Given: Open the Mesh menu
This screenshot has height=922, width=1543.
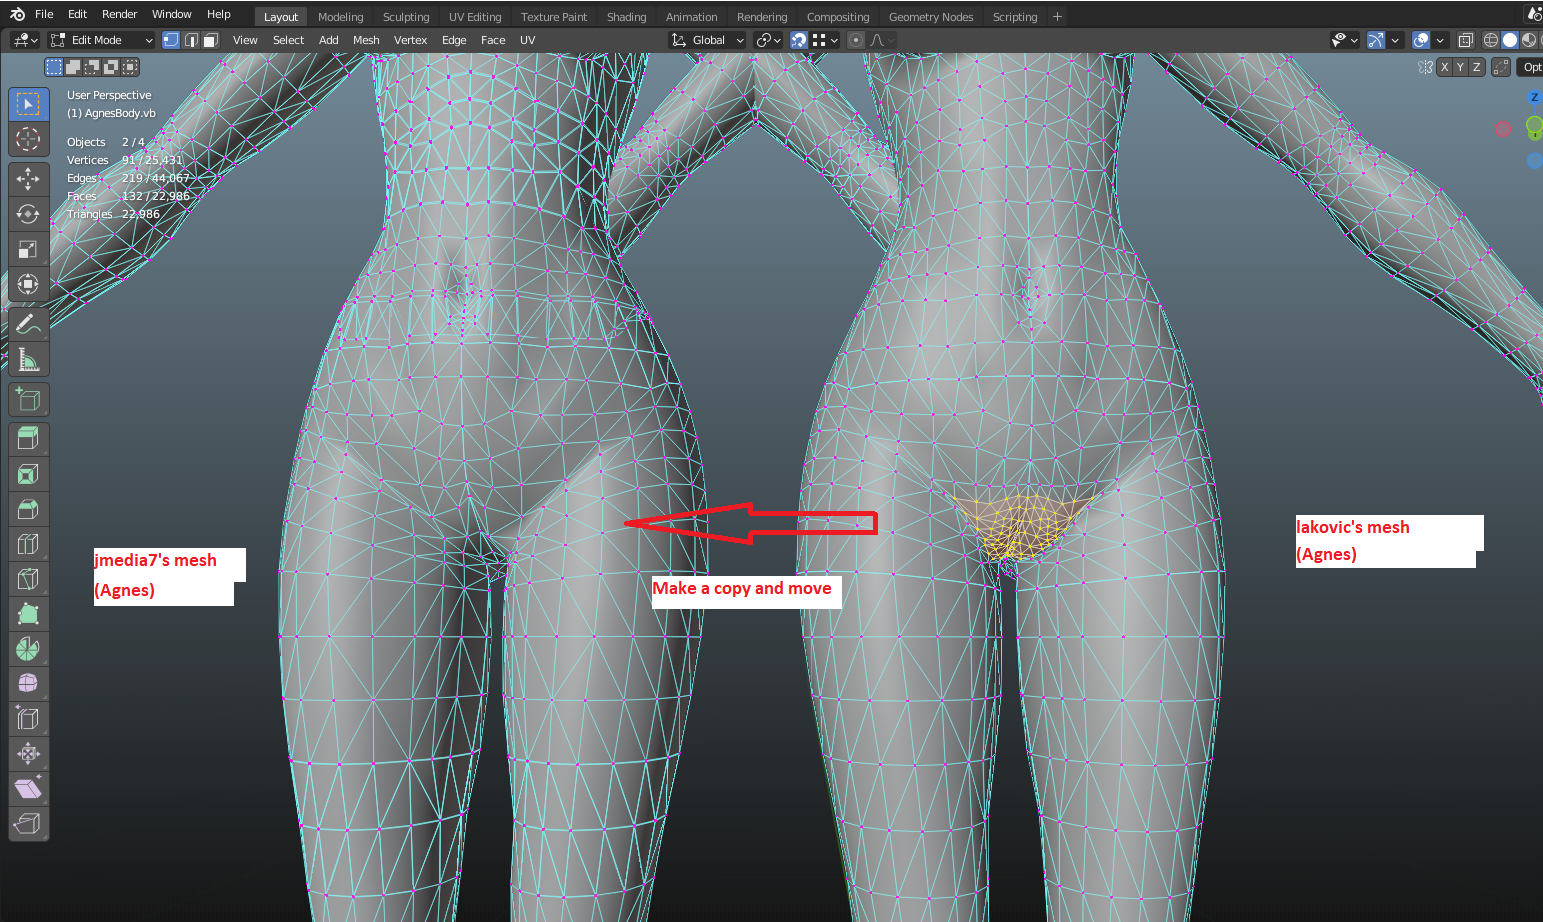Looking at the screenshot, I should point(366,40).
